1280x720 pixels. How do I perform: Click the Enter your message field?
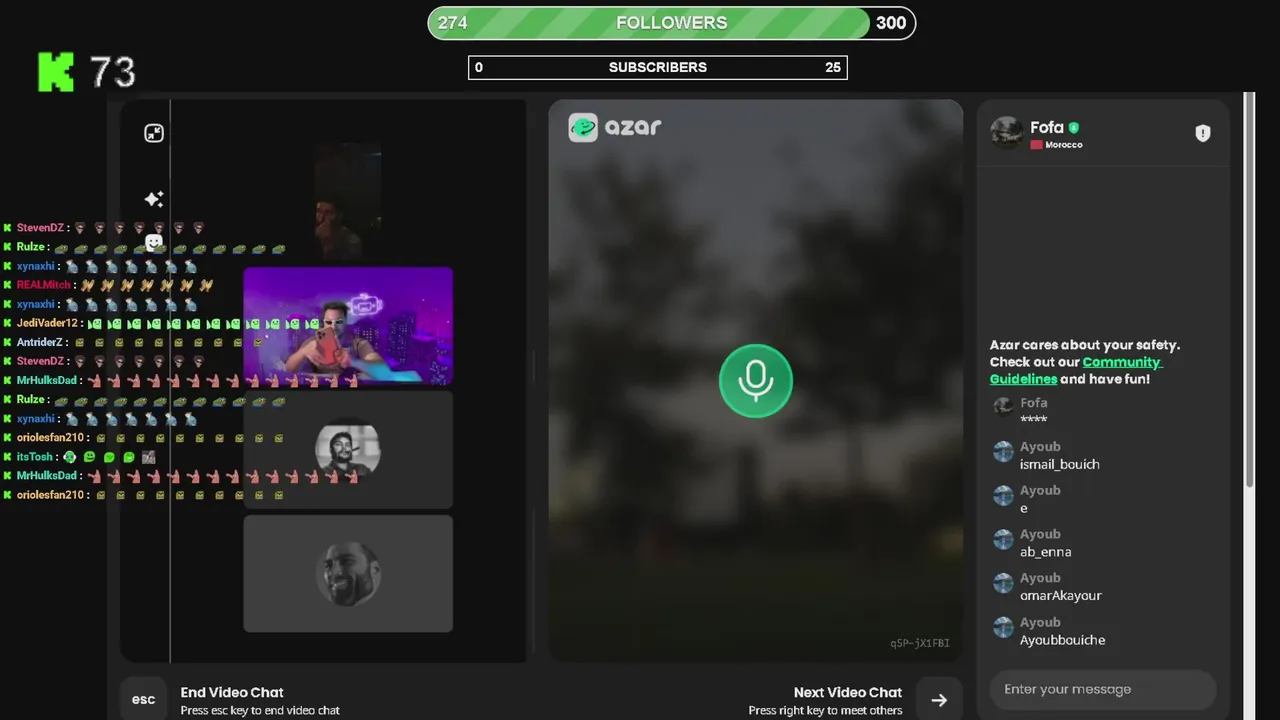(x=1103, y=689)
